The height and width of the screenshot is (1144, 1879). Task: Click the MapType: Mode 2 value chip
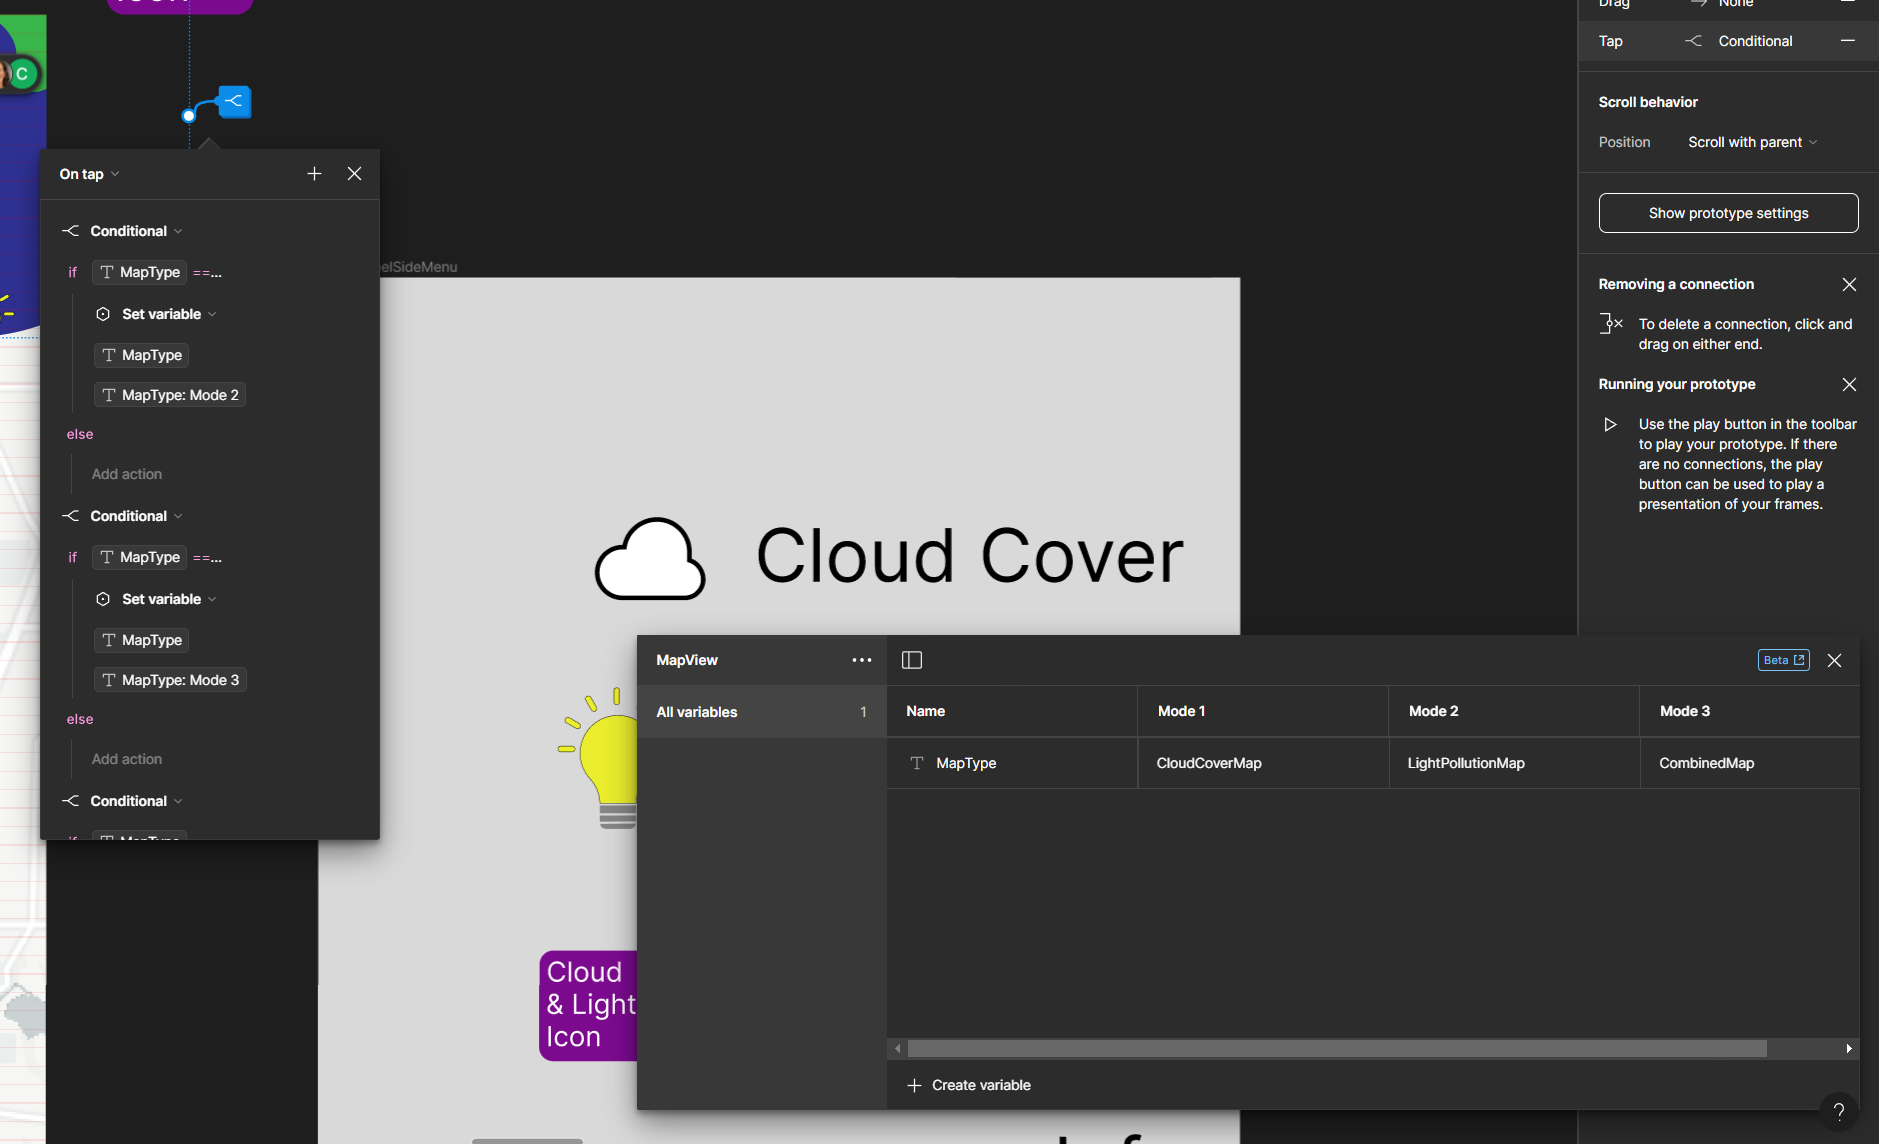[x=170, y=395]
